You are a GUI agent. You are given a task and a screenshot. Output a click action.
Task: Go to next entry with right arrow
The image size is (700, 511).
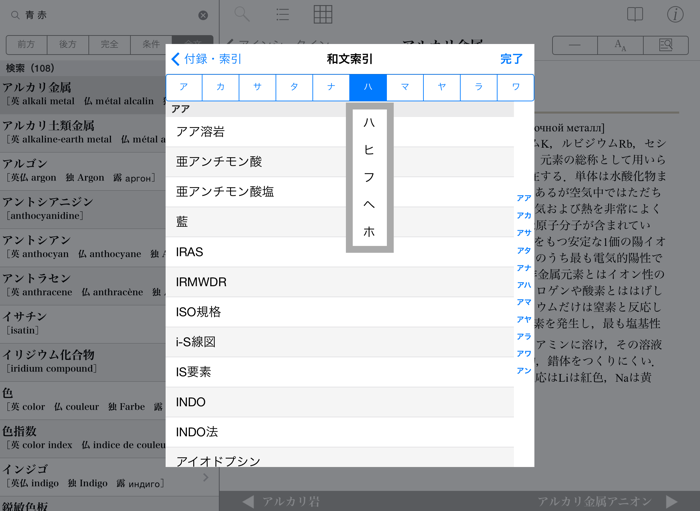coord(672,501)
